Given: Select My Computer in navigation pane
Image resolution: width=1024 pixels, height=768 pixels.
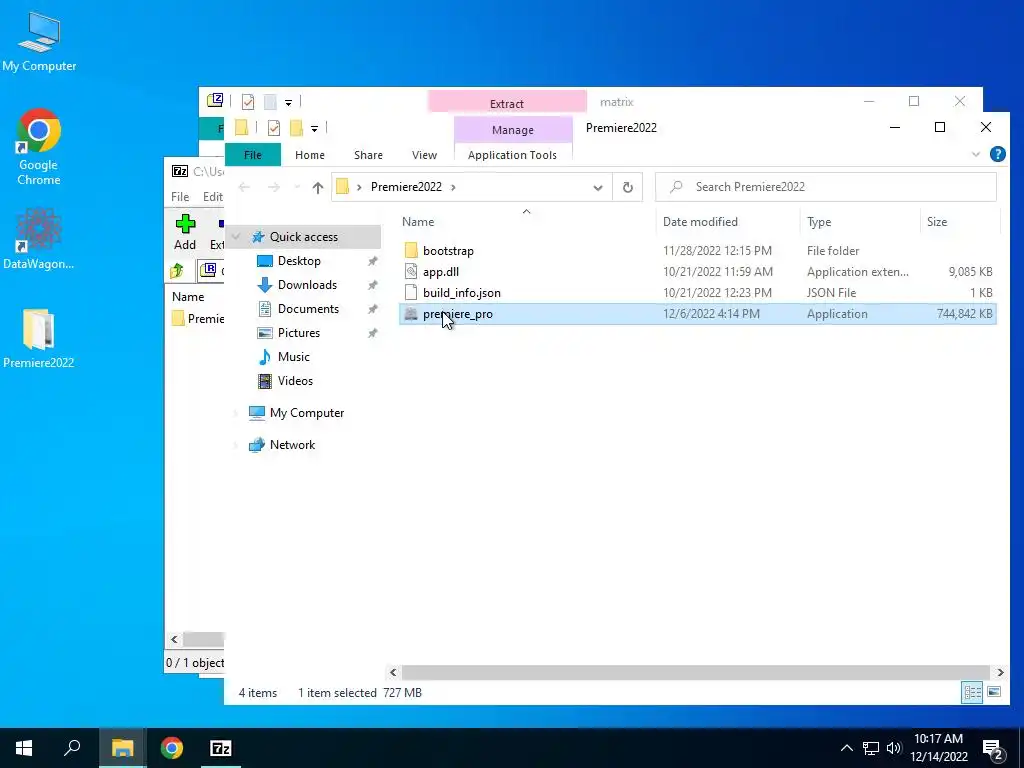Looking at the screenshot, I should 306,413.
